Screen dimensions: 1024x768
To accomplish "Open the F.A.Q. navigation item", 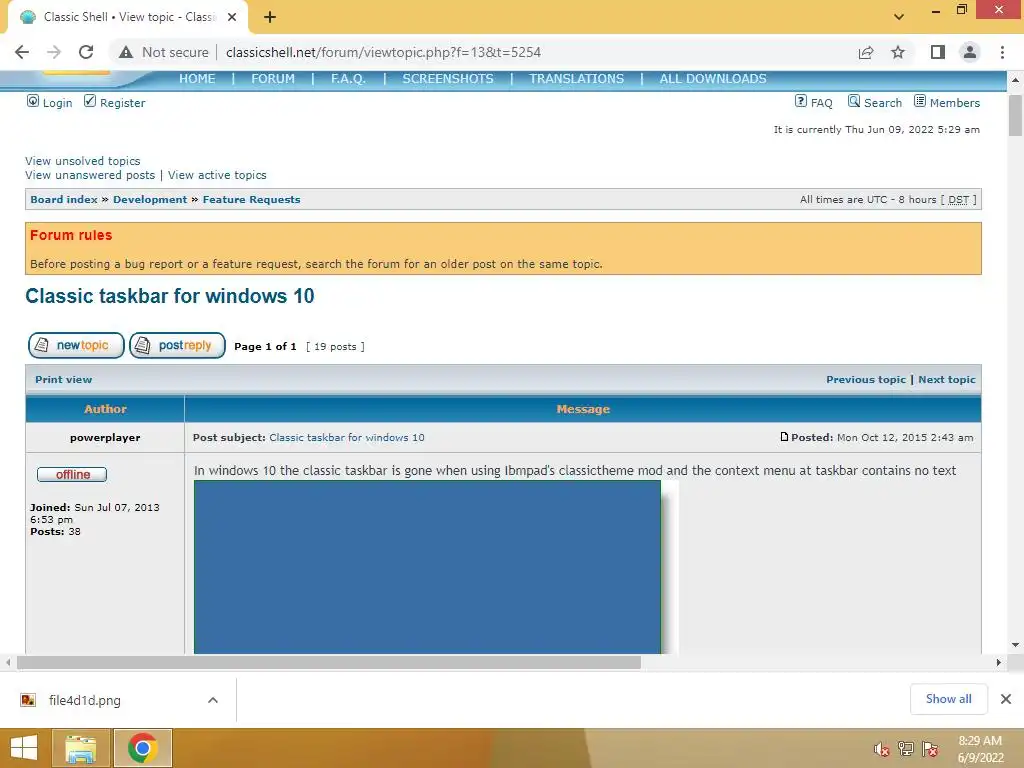I will (x=348, y=78).
